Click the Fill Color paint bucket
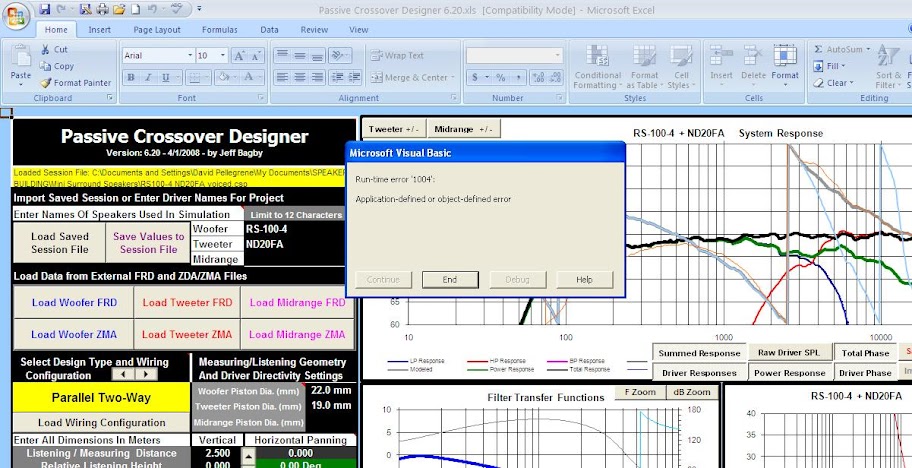This screenshot has width=912, height=468. coord(223,77)
